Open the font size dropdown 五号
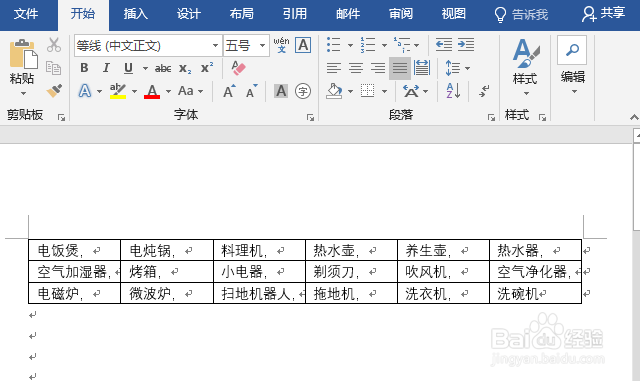Screen dimensions: 640x381 (262, 45)
